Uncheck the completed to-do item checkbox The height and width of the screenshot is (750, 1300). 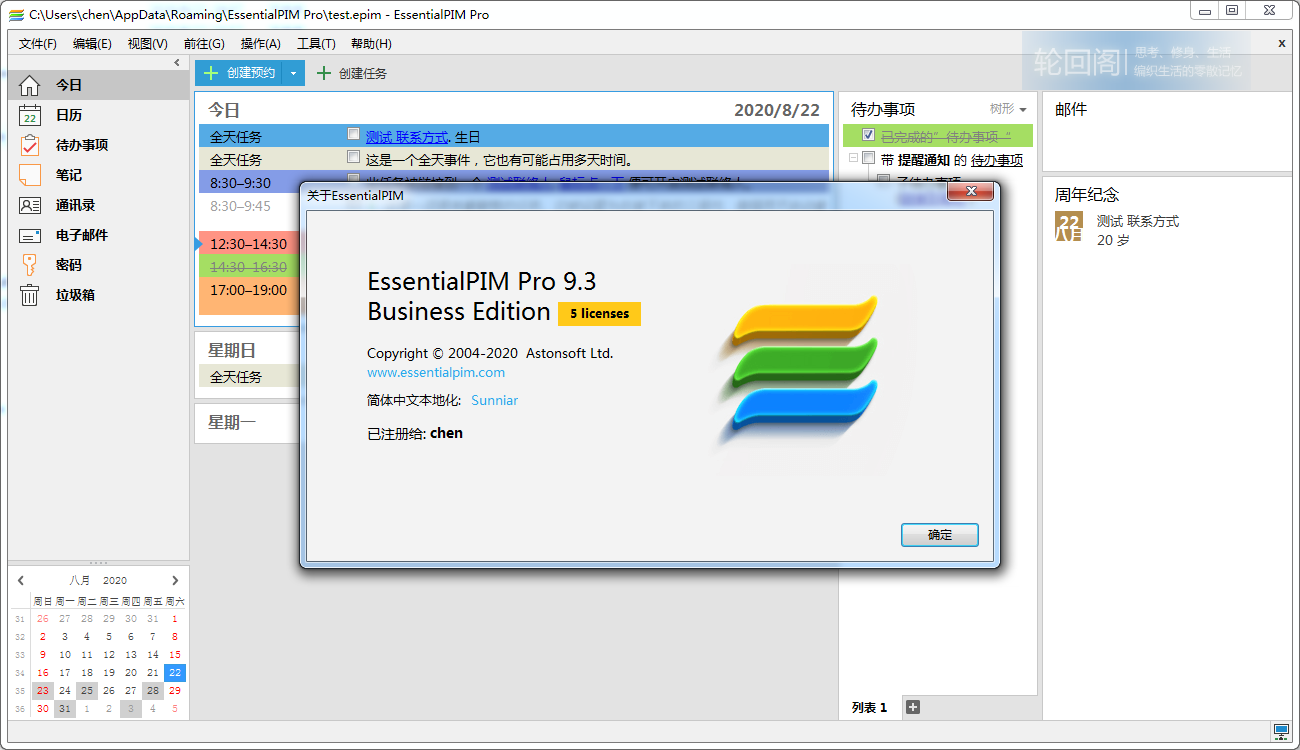click(x=868, y=135)
